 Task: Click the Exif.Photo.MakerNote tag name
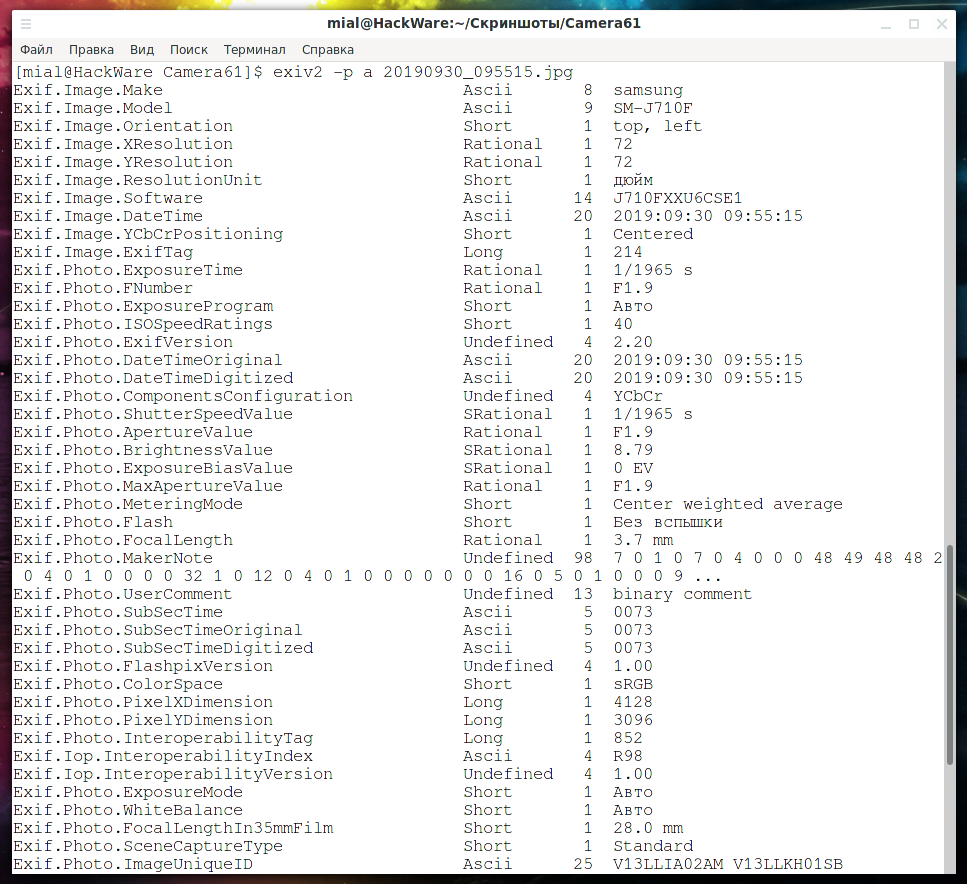(113, 558)
